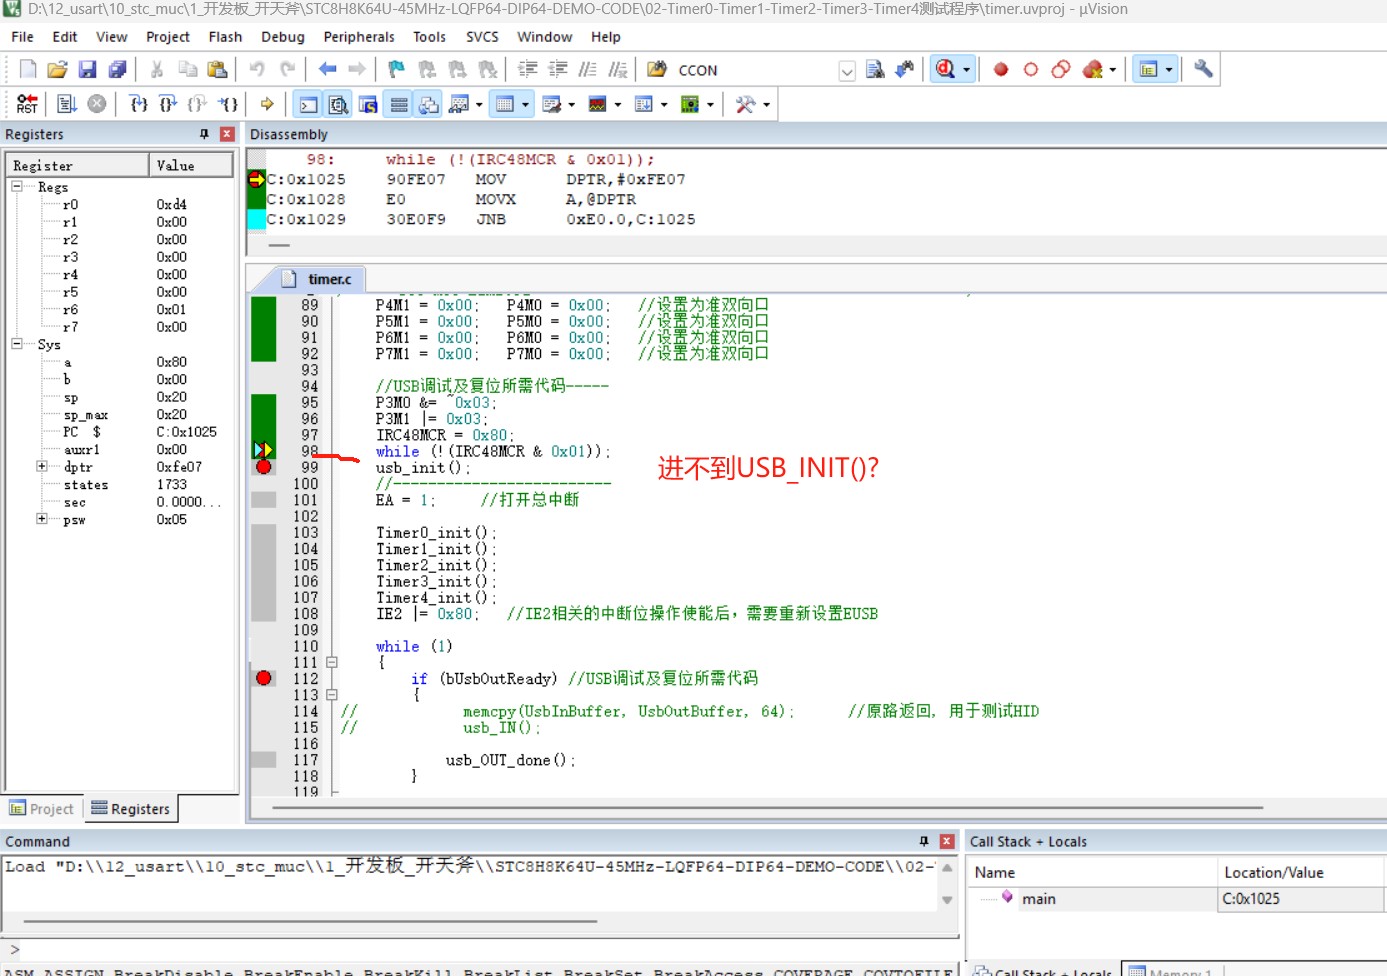Select main in Call Stack list
This screenshot has height=976, width=1387.
click(x=1038, y=899)
